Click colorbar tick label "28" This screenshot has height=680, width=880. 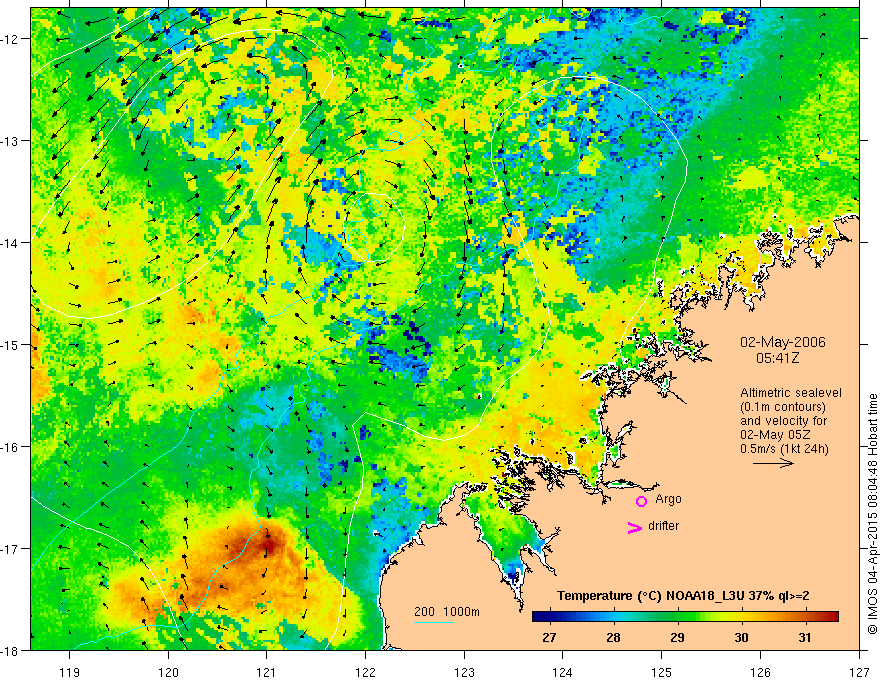click(613, 637)
